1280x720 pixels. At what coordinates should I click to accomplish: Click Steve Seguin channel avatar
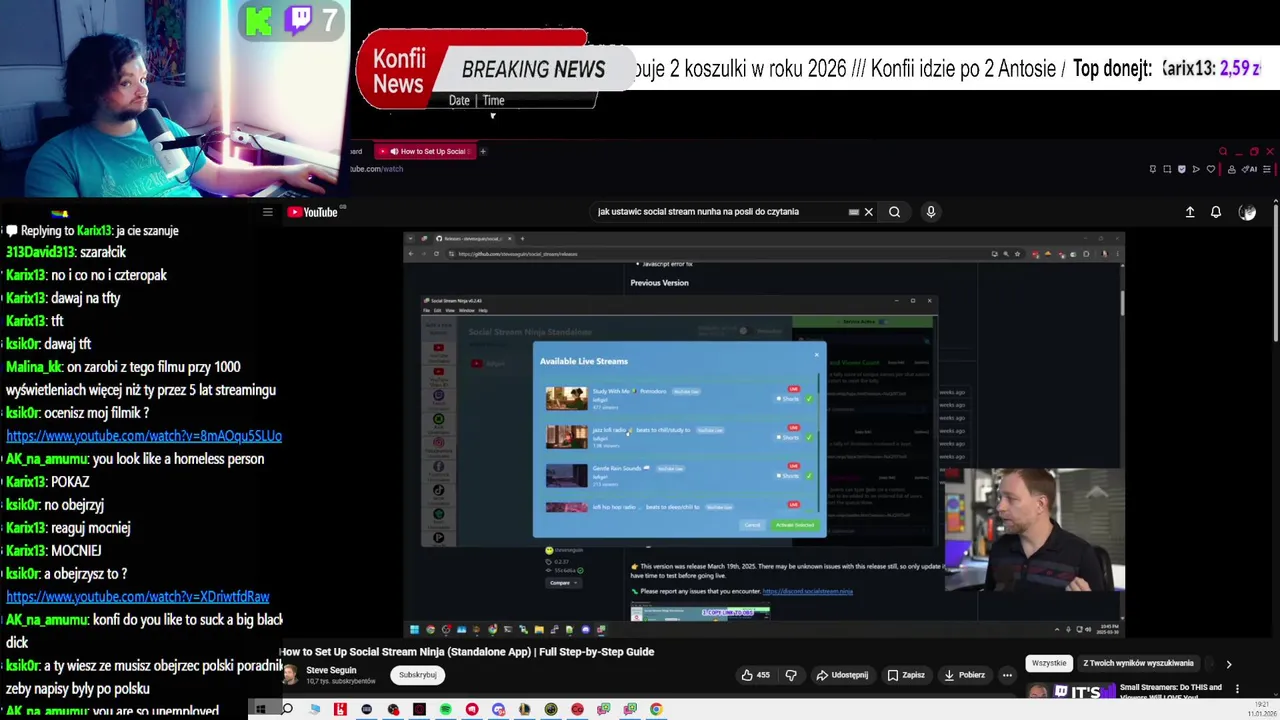(x=290, y=675)
